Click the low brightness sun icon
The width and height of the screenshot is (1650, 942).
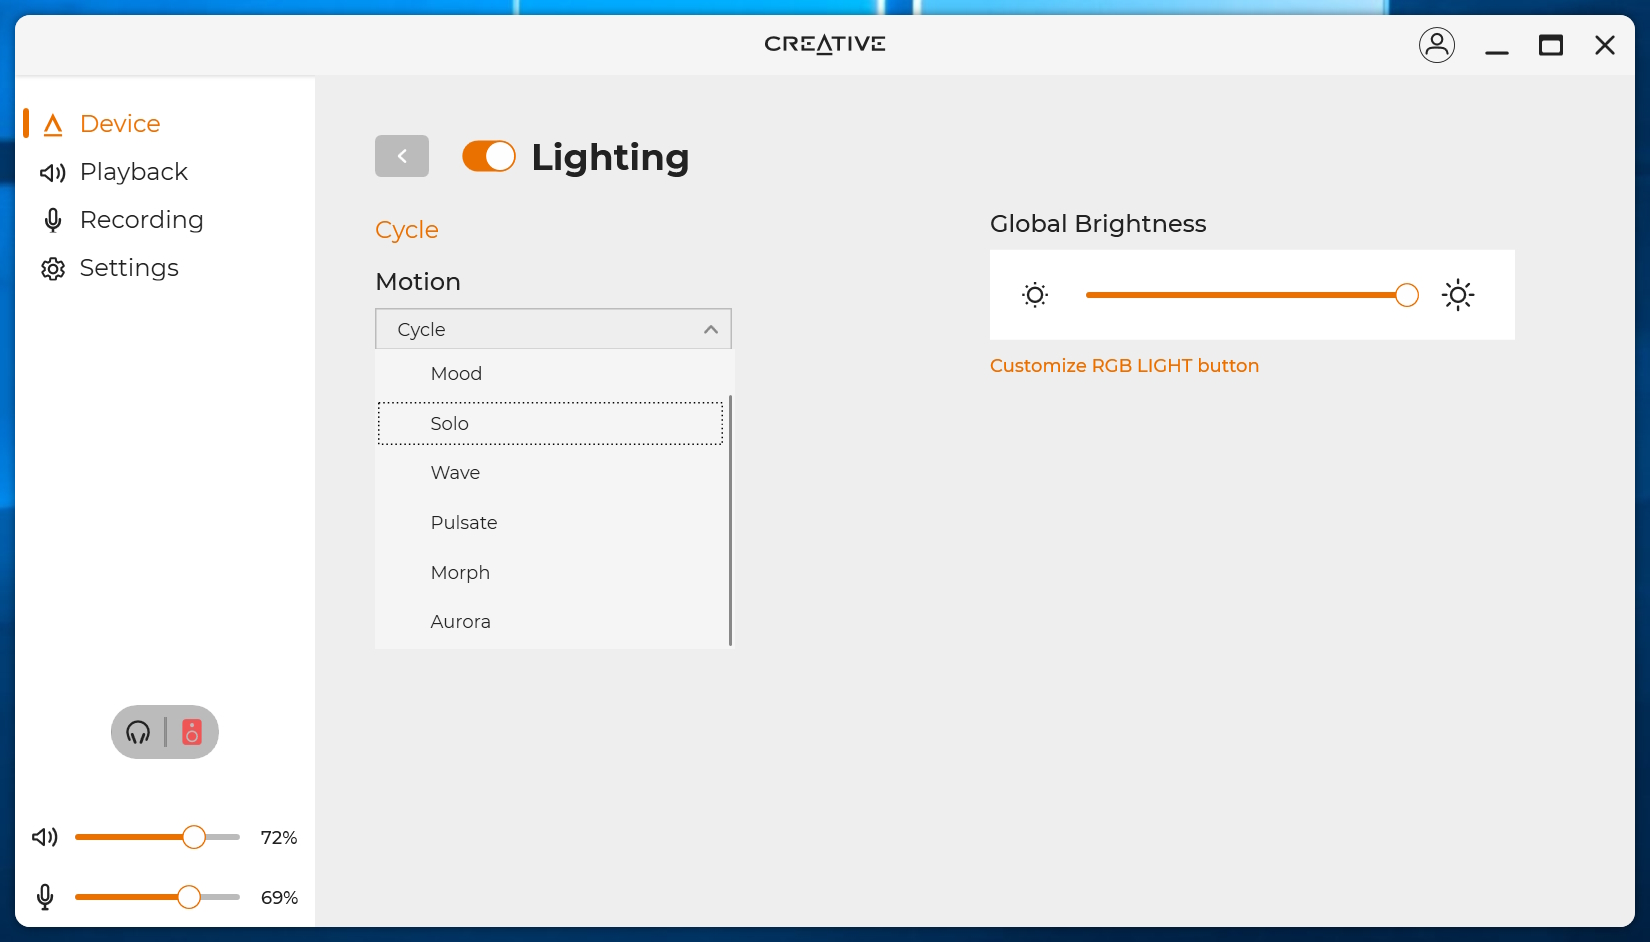coord(1035,295)
